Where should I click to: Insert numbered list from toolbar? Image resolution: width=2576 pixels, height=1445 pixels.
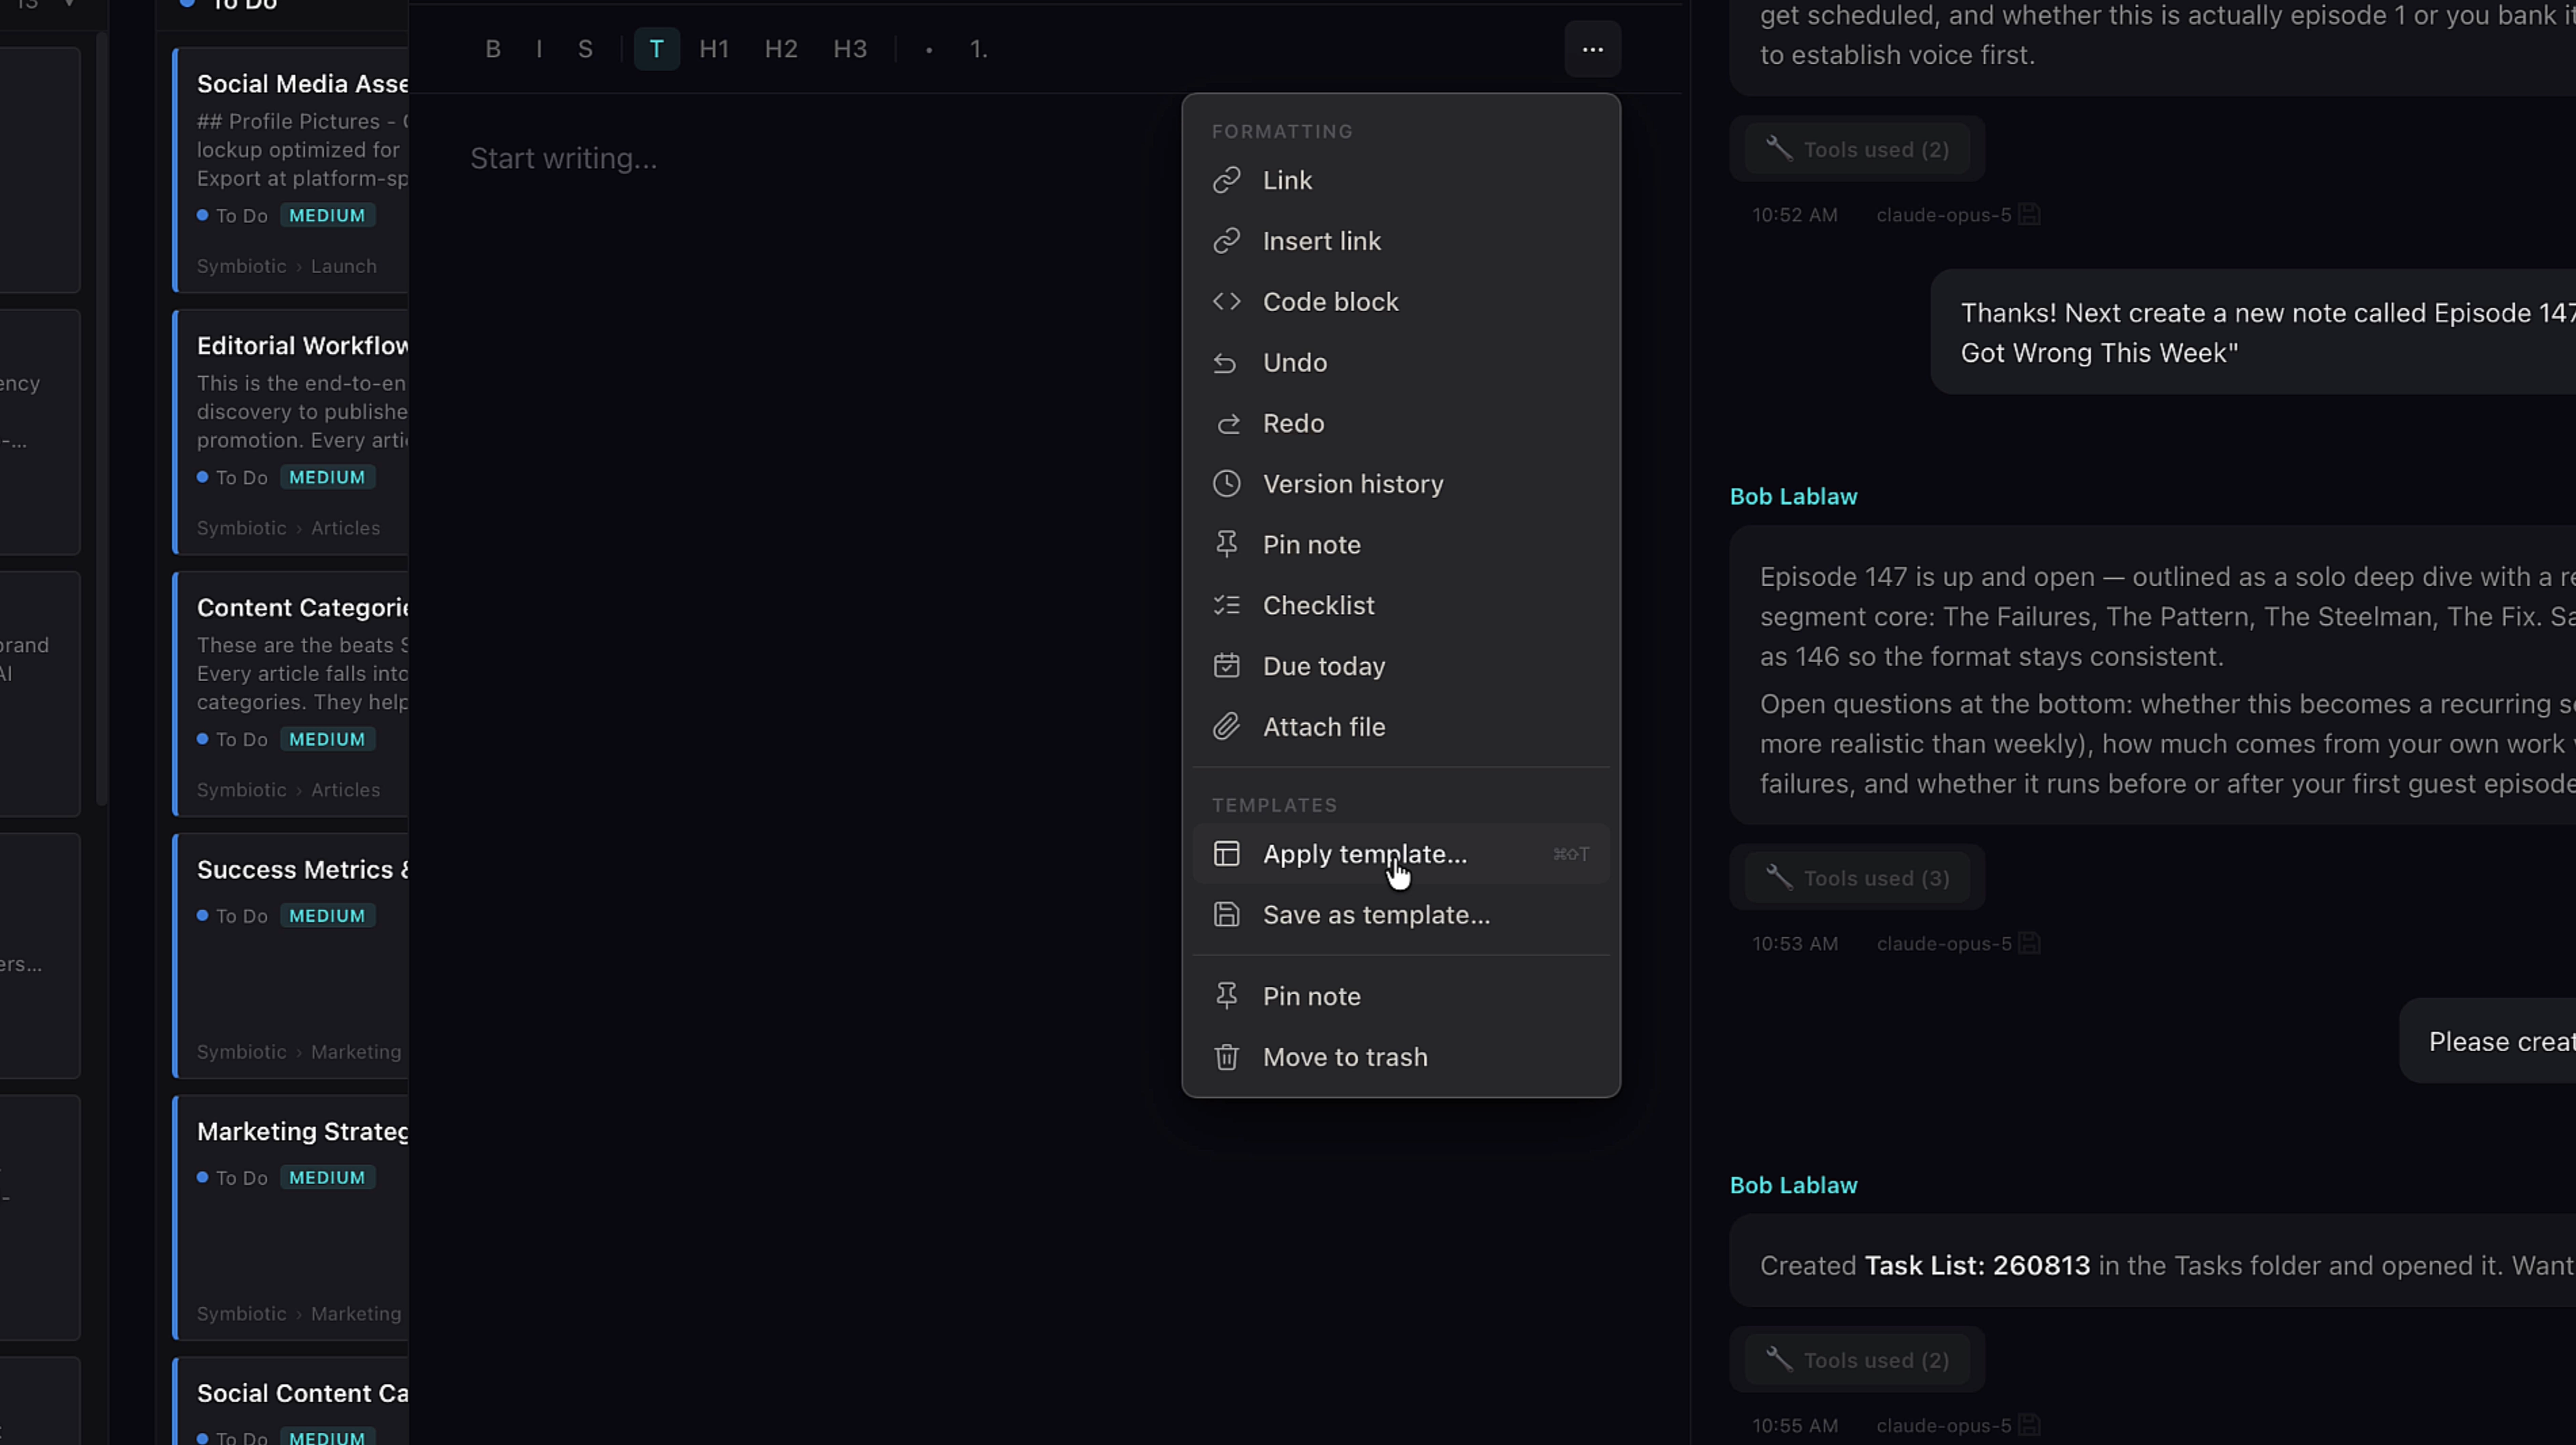[978, 49]
